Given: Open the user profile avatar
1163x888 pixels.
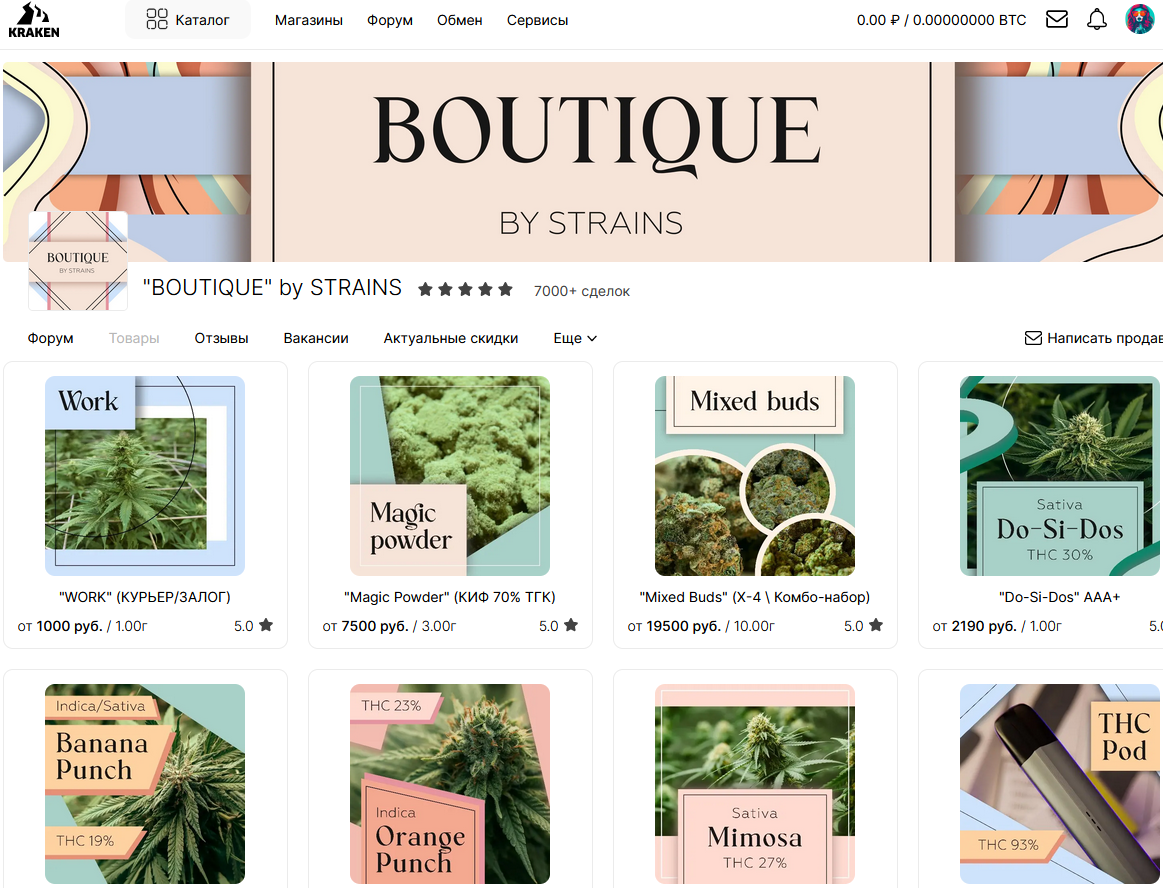Looking at the screenshot, I should coord(1139,19).
